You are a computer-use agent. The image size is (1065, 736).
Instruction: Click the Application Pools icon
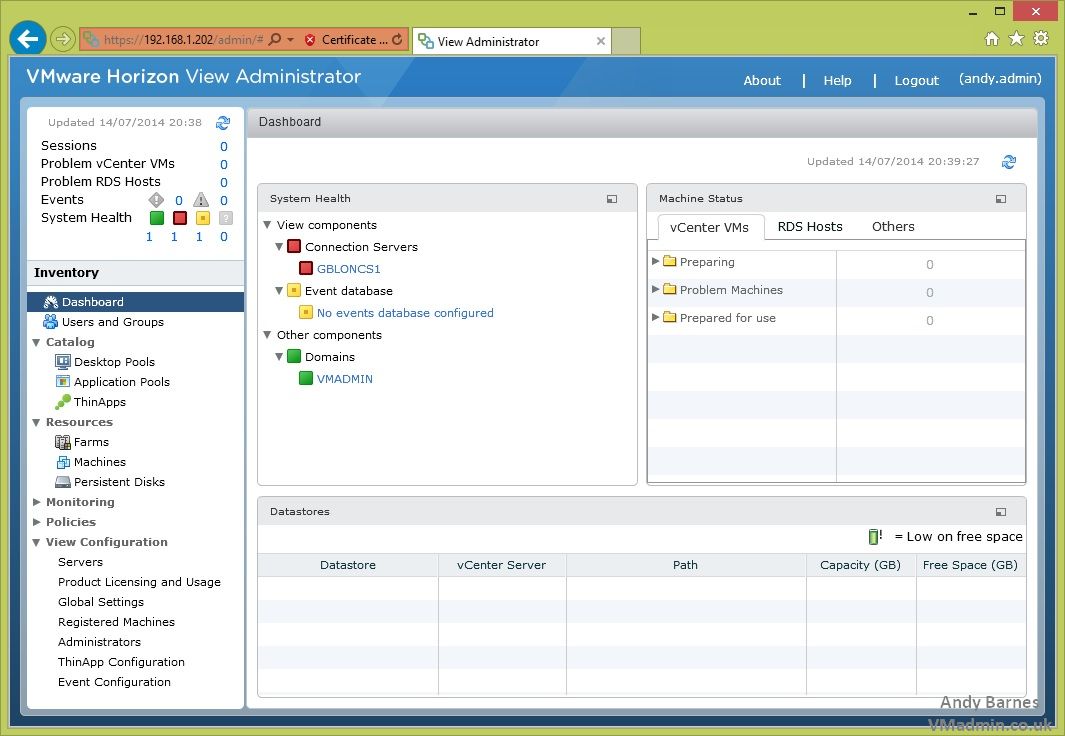62,382
